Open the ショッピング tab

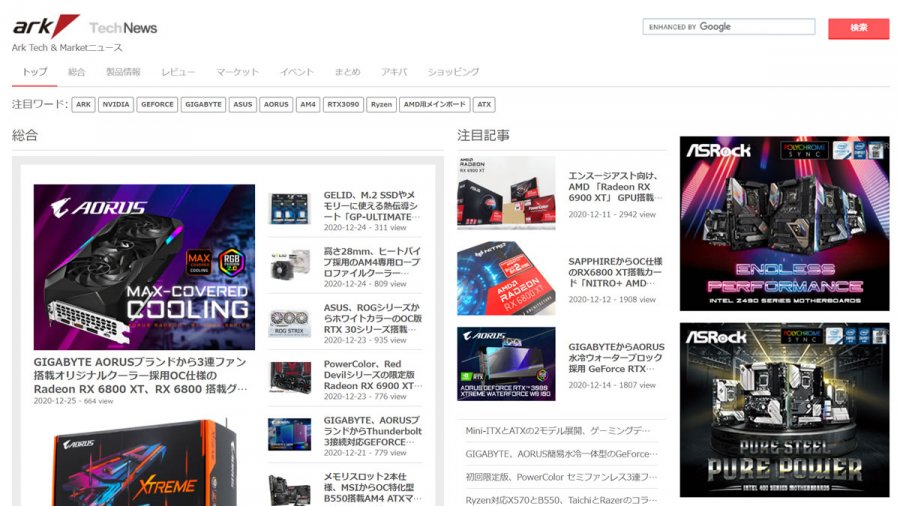(453, 72)
